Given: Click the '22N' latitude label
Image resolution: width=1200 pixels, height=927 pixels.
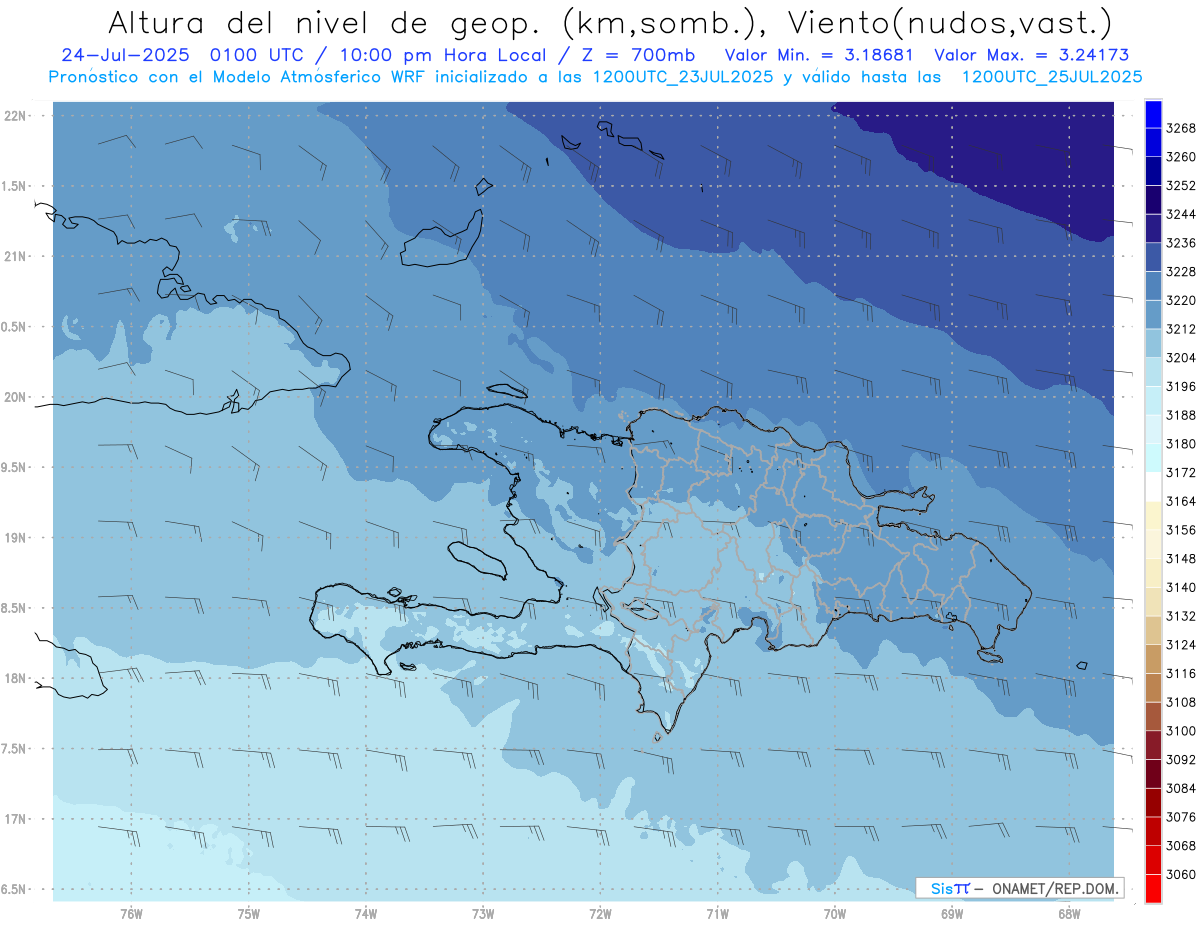Looking at the screenshot, I should tap(17, 115).
